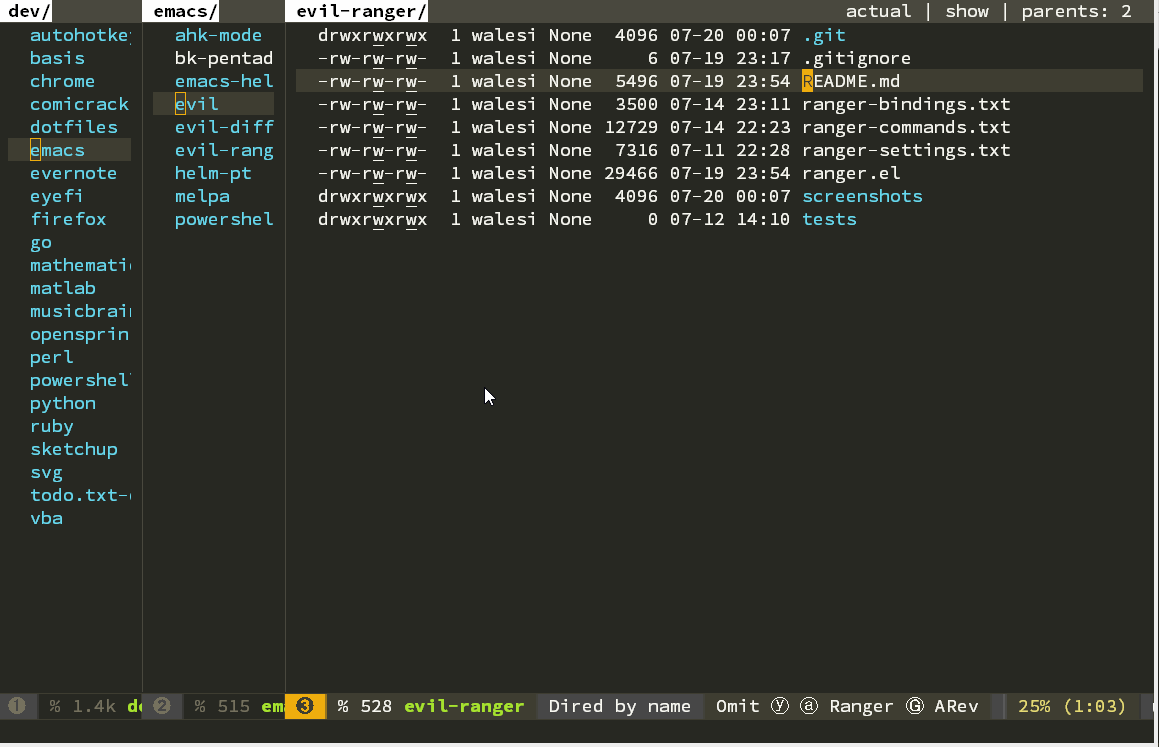Click the circled Y minor-mode icon
This screenshot has height=747, width=1159.
[x=779, y=706]
